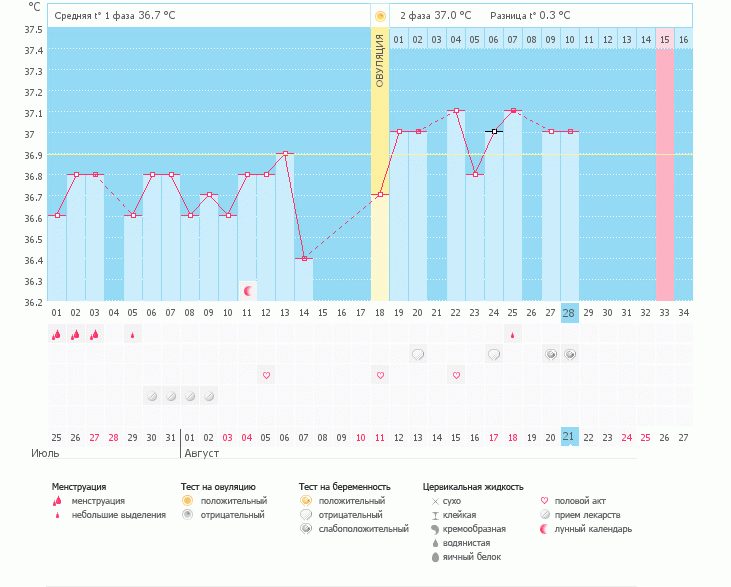731x587 pixels.
Task: Click the light discharge drop on day 05
Action: (133, 335)
